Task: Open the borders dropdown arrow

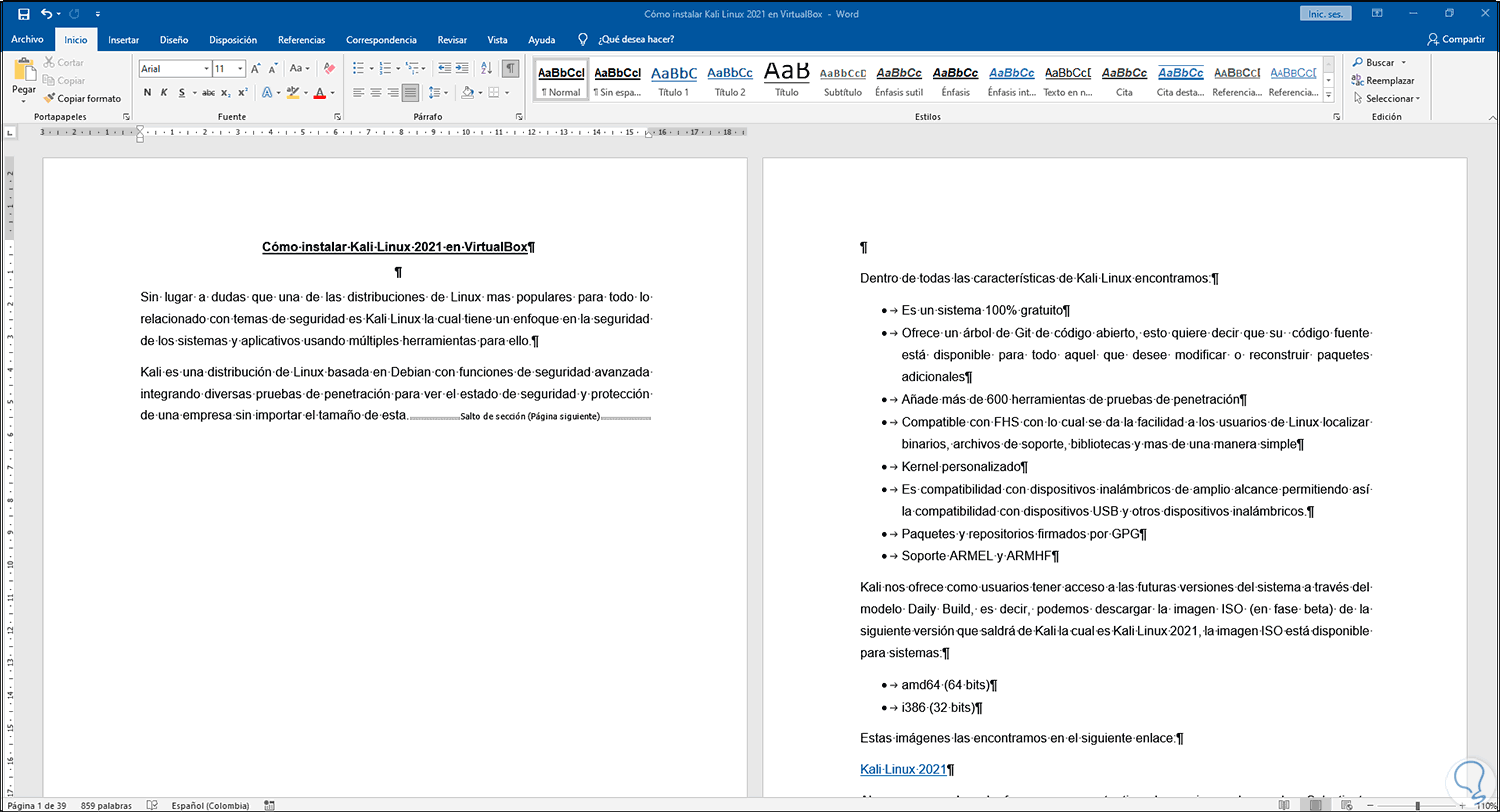Action: (x=506, y=93)
